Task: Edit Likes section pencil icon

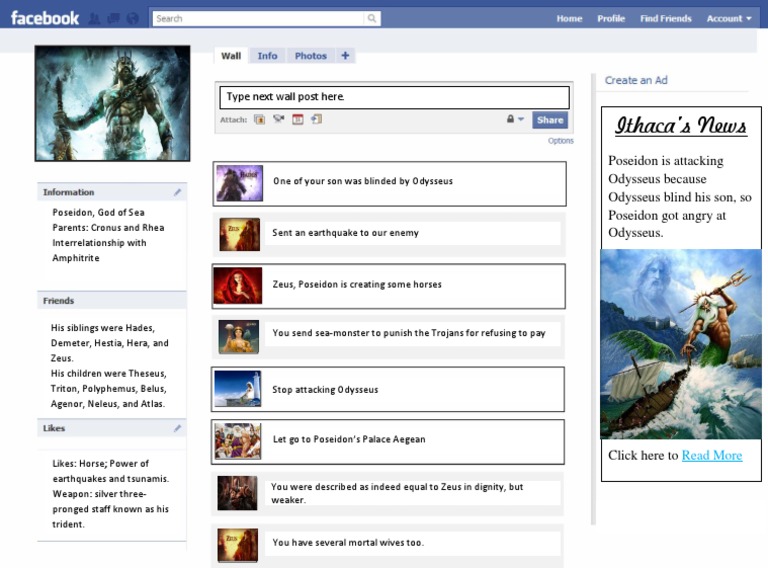Action: [177, 428]
